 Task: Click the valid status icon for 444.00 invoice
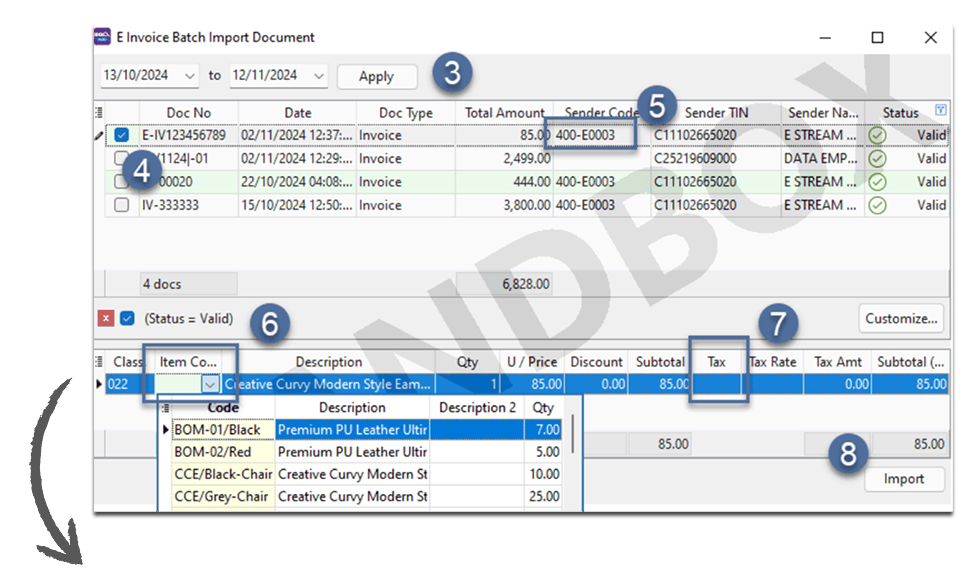877,182
